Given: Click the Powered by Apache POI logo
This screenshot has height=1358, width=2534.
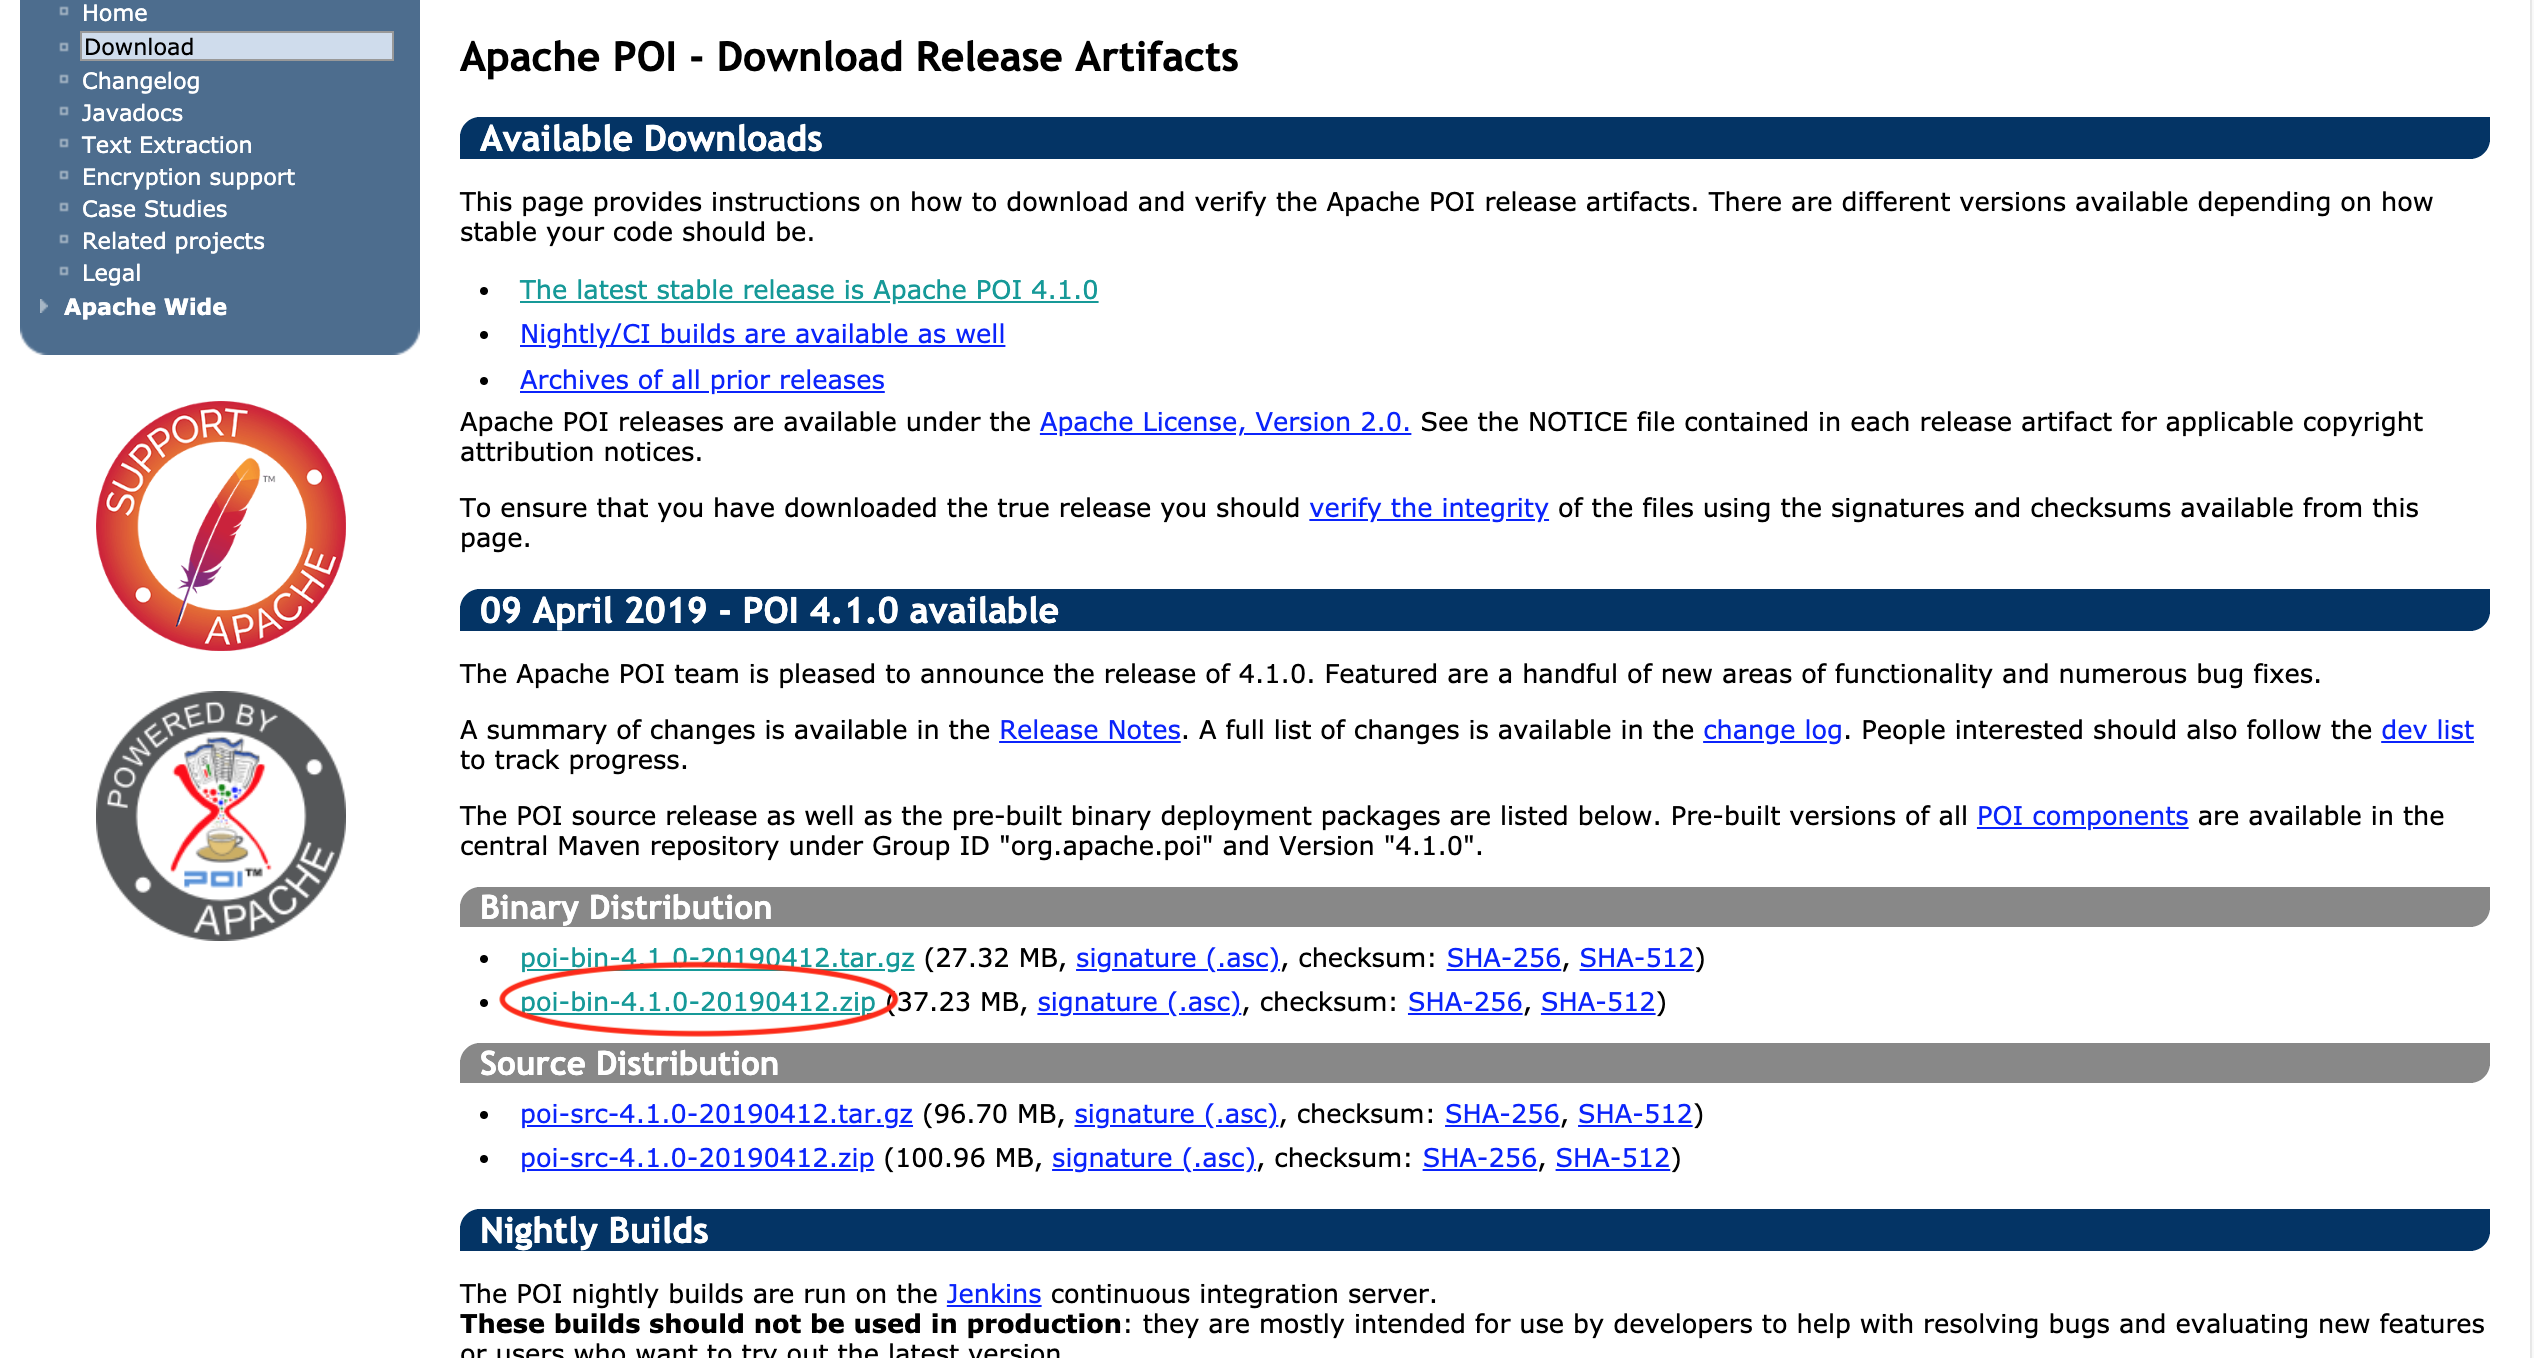Looking at the screenshot, I should click(220, 815).
